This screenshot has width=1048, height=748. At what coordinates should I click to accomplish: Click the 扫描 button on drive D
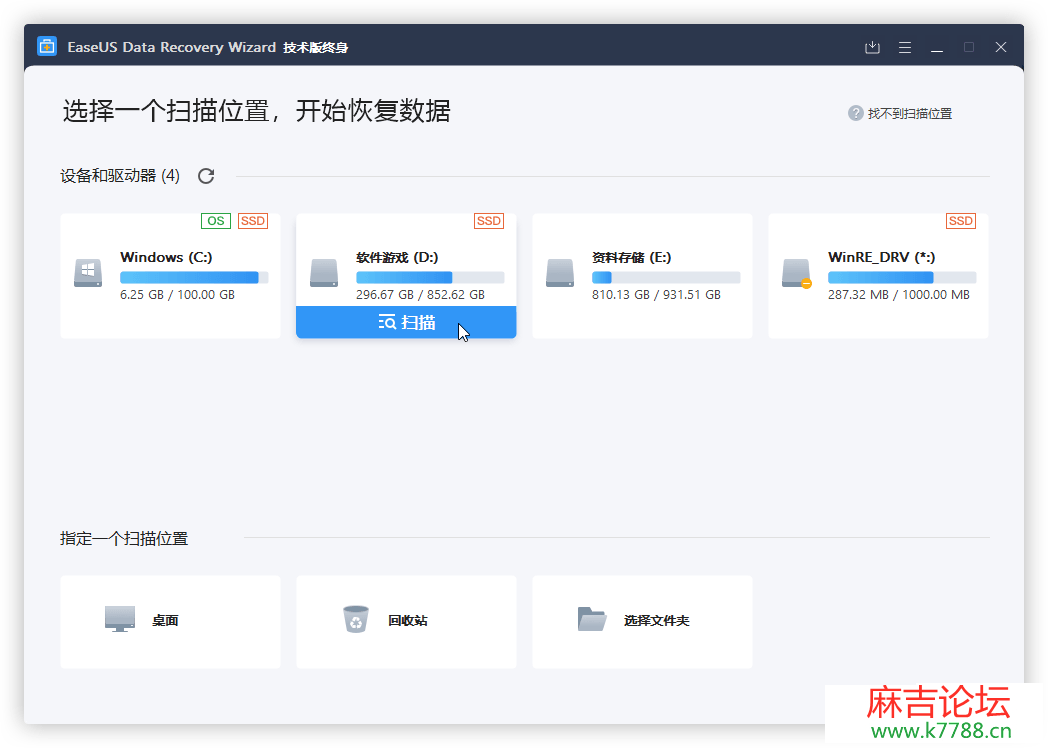406,322
